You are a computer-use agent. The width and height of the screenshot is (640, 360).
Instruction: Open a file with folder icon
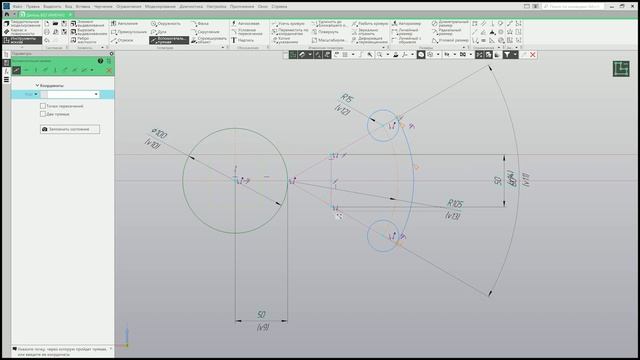tap(55, 24)
